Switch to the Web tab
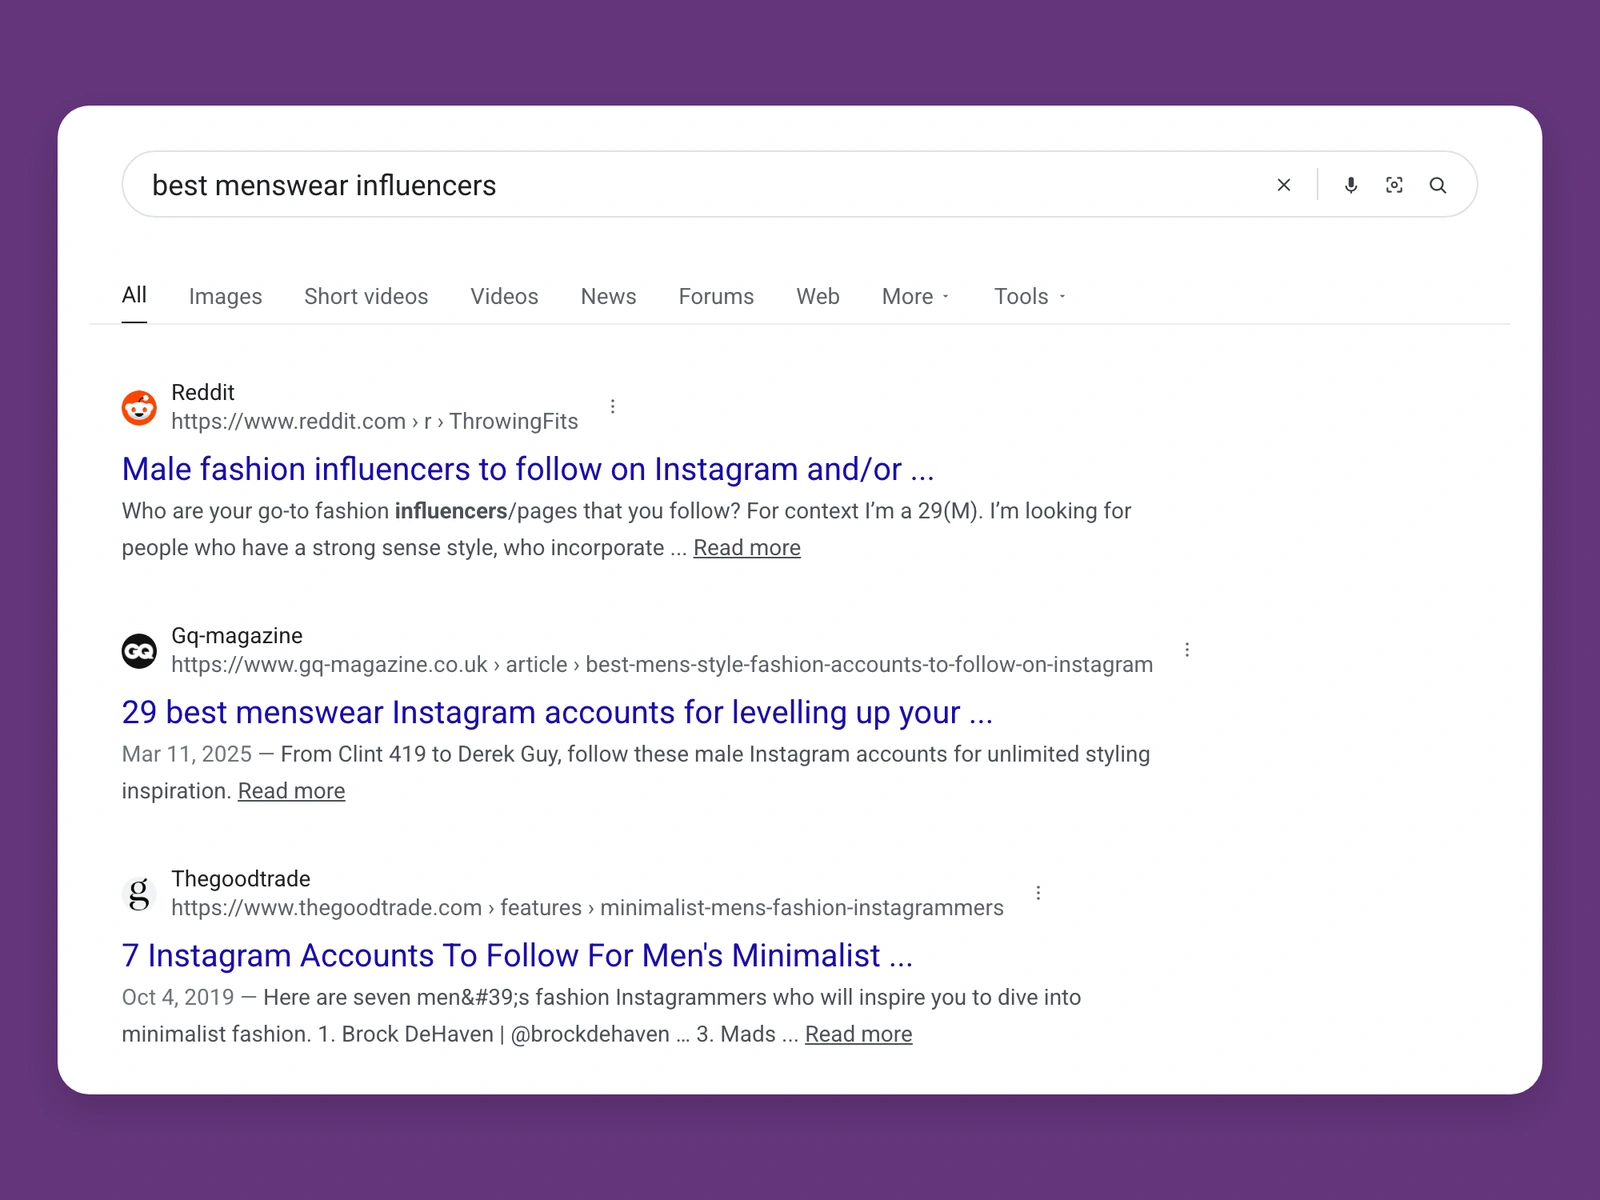The height and width of the screenshot is (1200, 1600). [818, 297]
